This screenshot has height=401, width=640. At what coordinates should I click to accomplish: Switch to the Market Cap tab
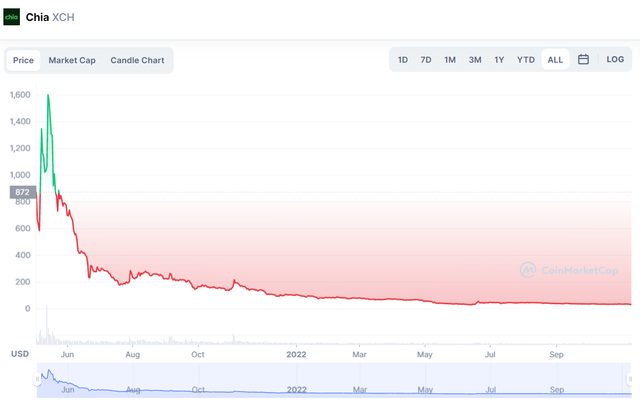point(72,60)
